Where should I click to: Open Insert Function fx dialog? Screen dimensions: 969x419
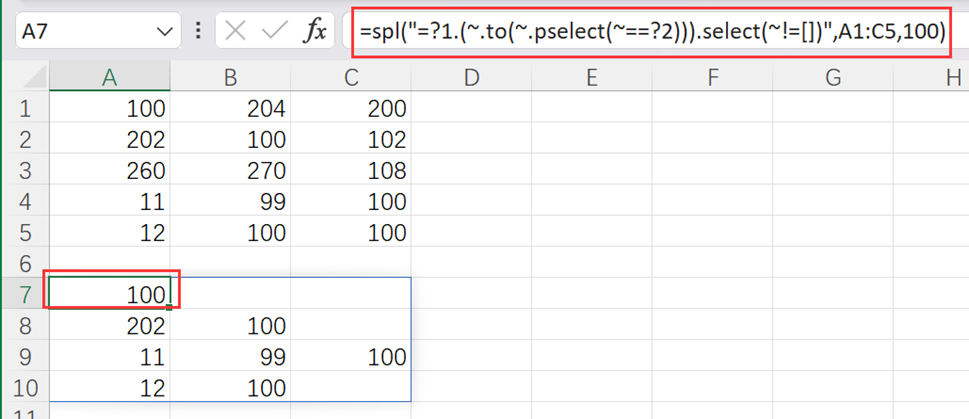315,32
